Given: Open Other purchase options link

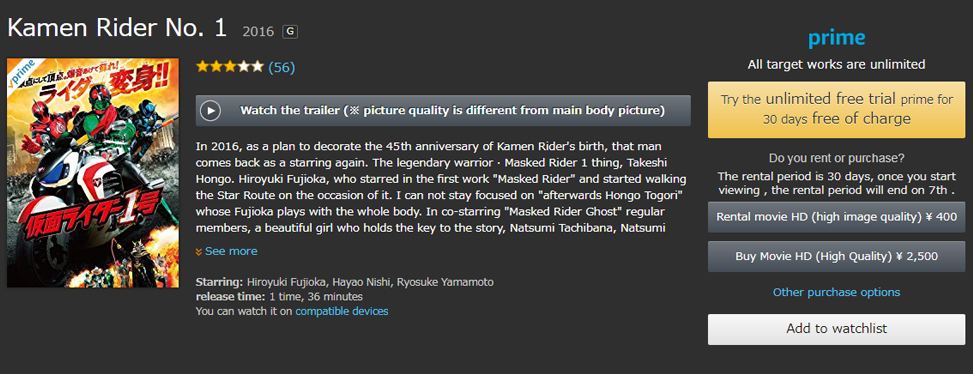Looking at the screenshot, I should pos(836,292).
